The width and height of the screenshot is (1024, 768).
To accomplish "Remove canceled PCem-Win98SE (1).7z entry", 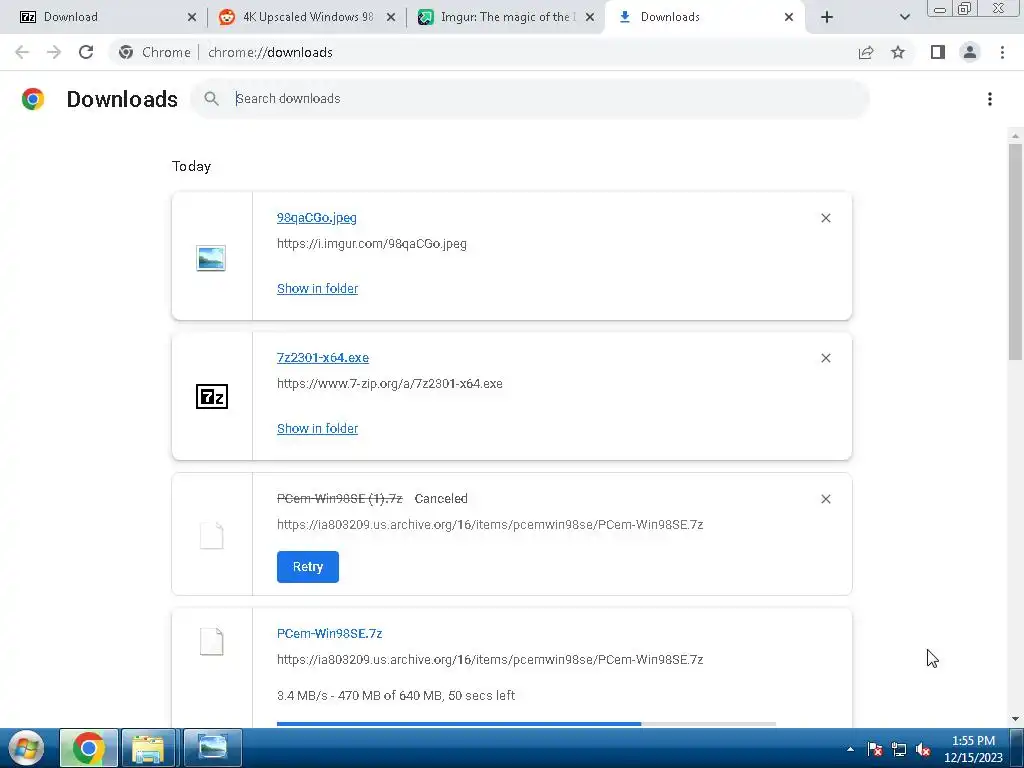I will (x=825, y=499).
